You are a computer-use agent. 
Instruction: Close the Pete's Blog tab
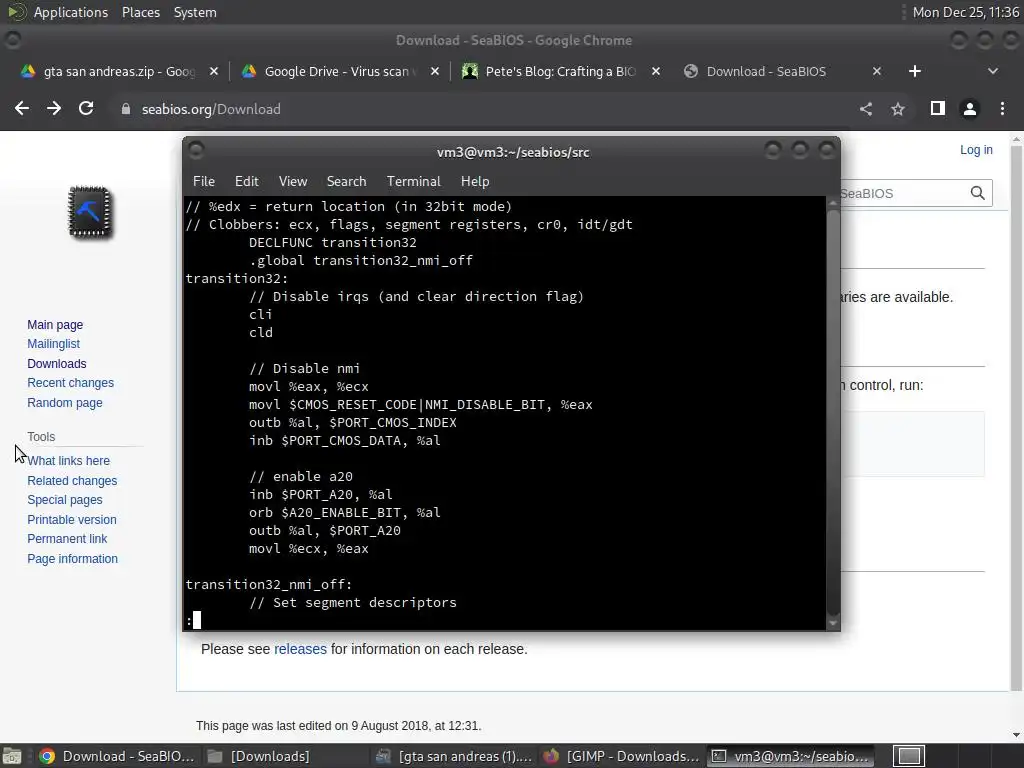[656, 71]
